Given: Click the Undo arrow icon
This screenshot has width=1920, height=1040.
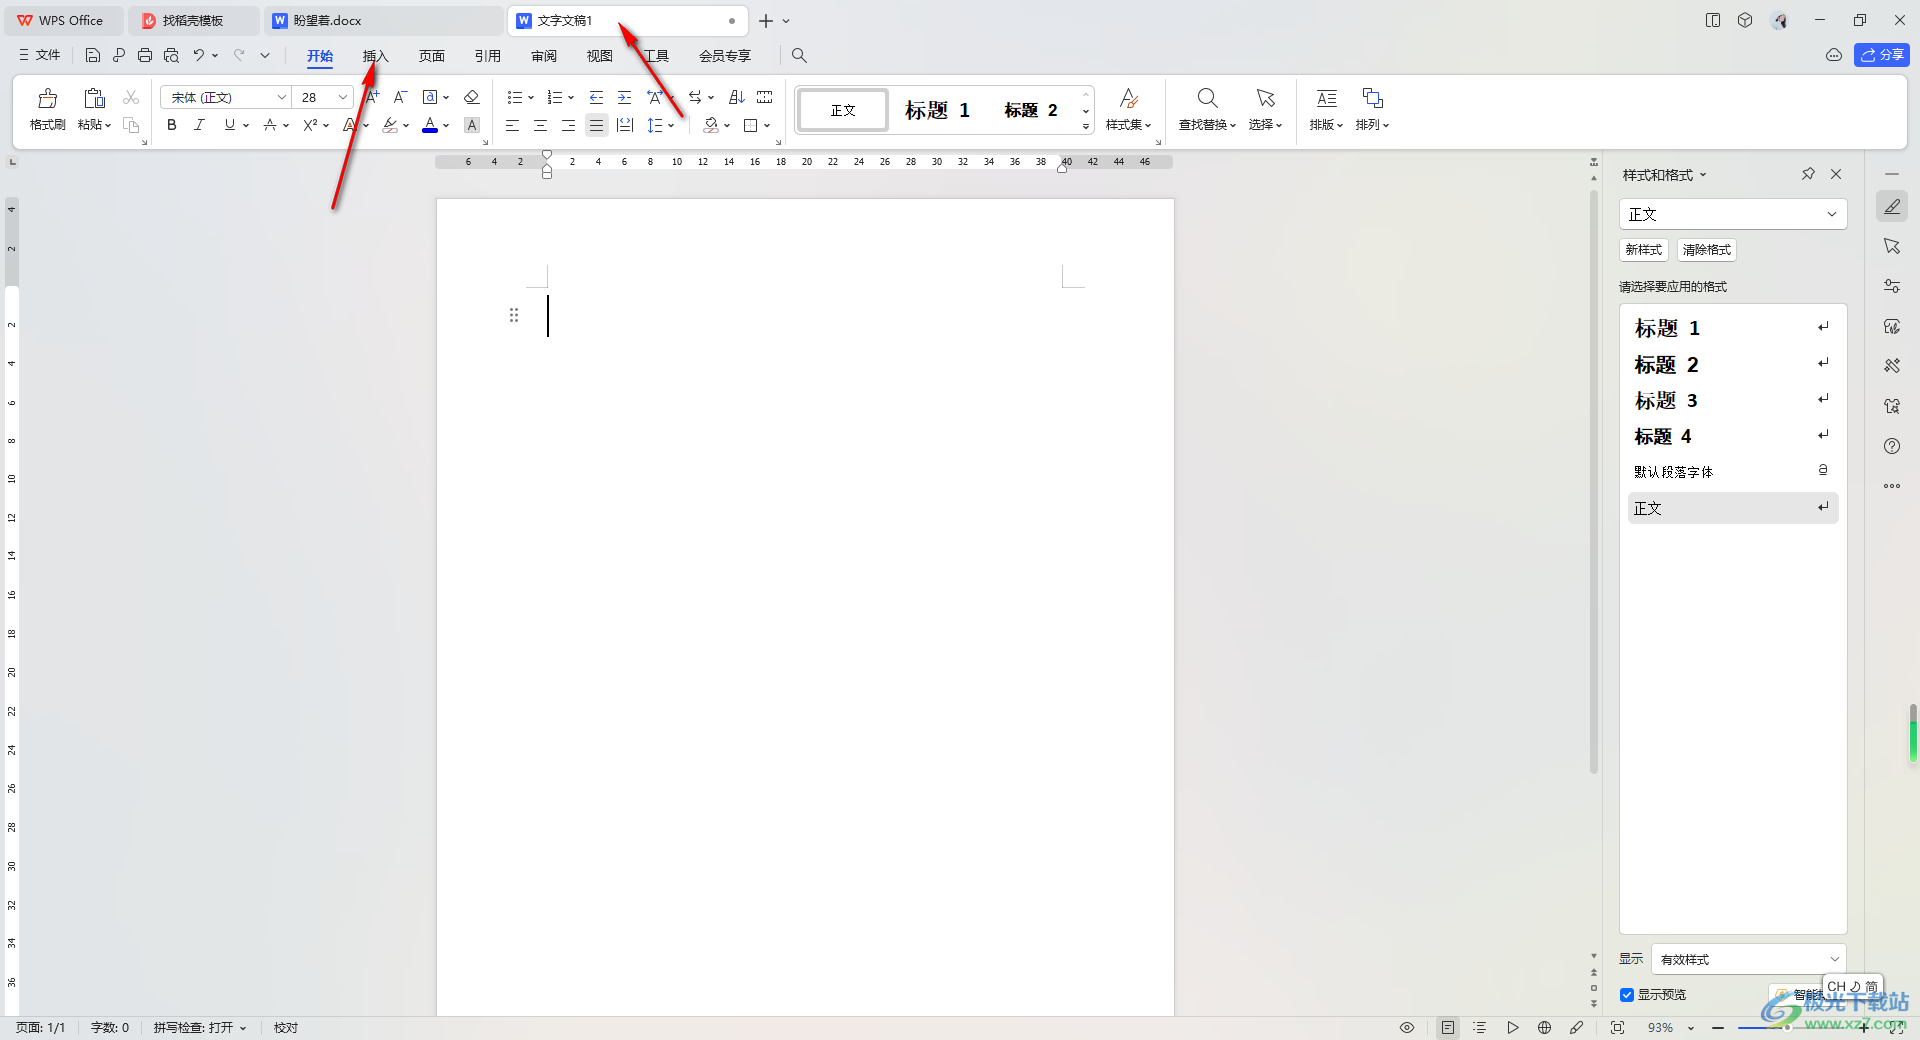Looking at the screenshot, I should click(x=199, y=55).
